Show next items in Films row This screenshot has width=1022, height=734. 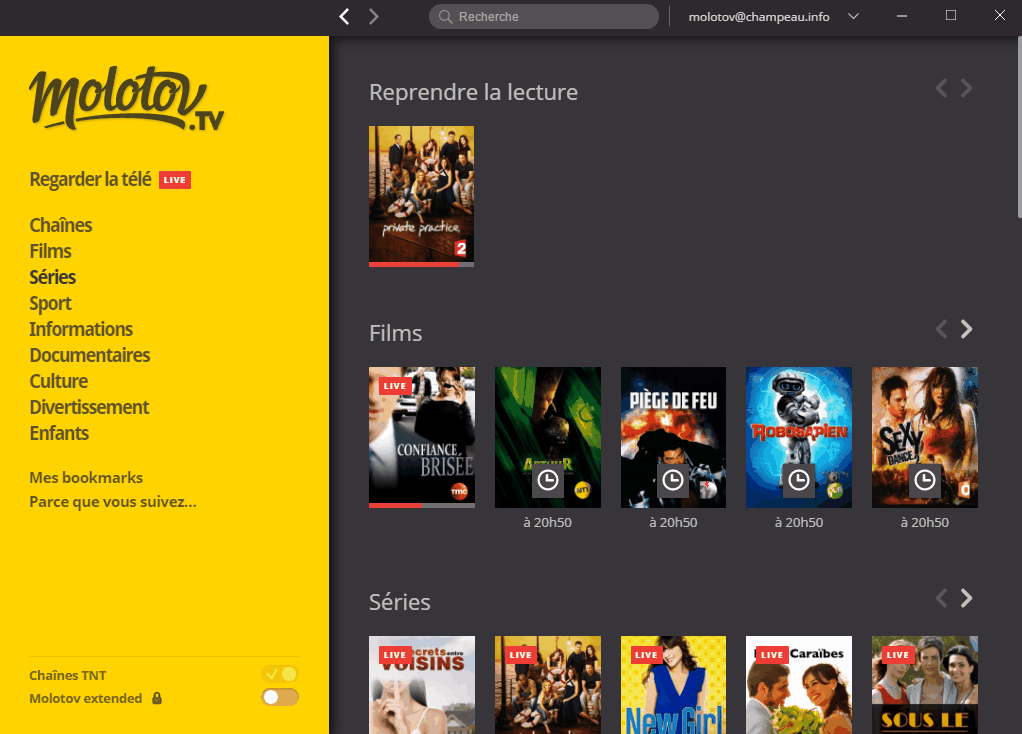click(x=967, y=329)
